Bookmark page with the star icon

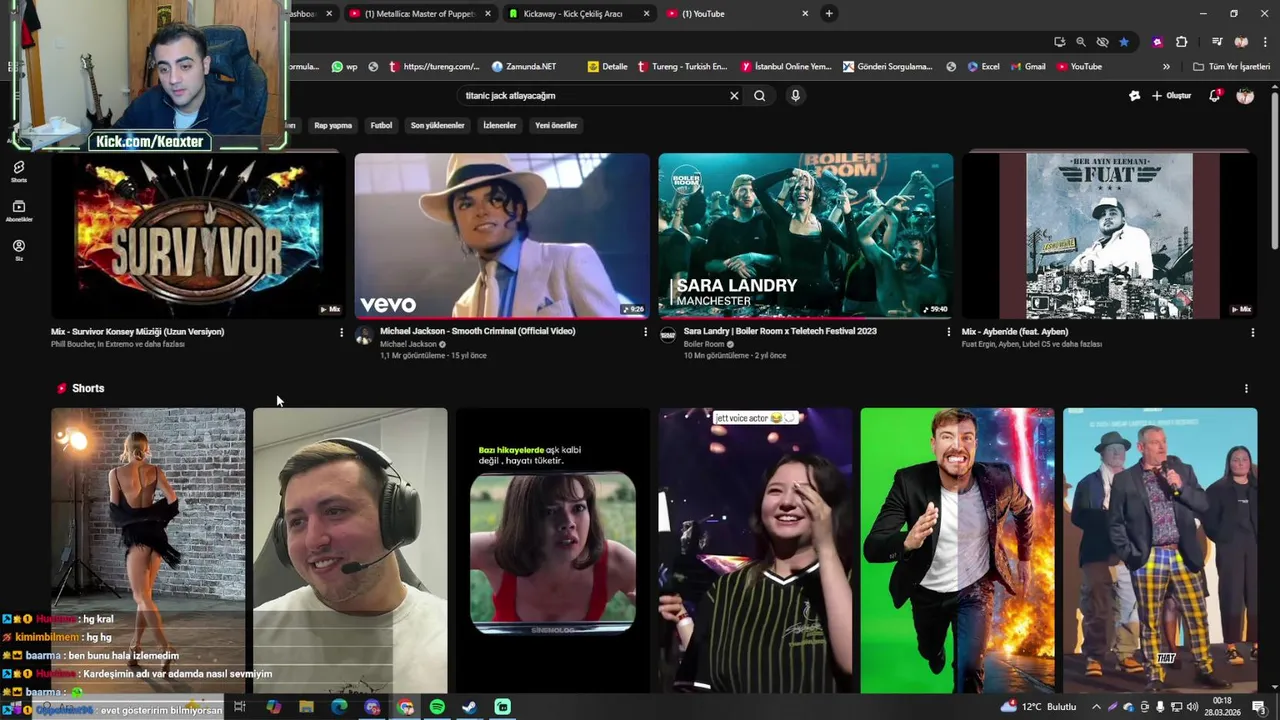(x=1124, y=42)
